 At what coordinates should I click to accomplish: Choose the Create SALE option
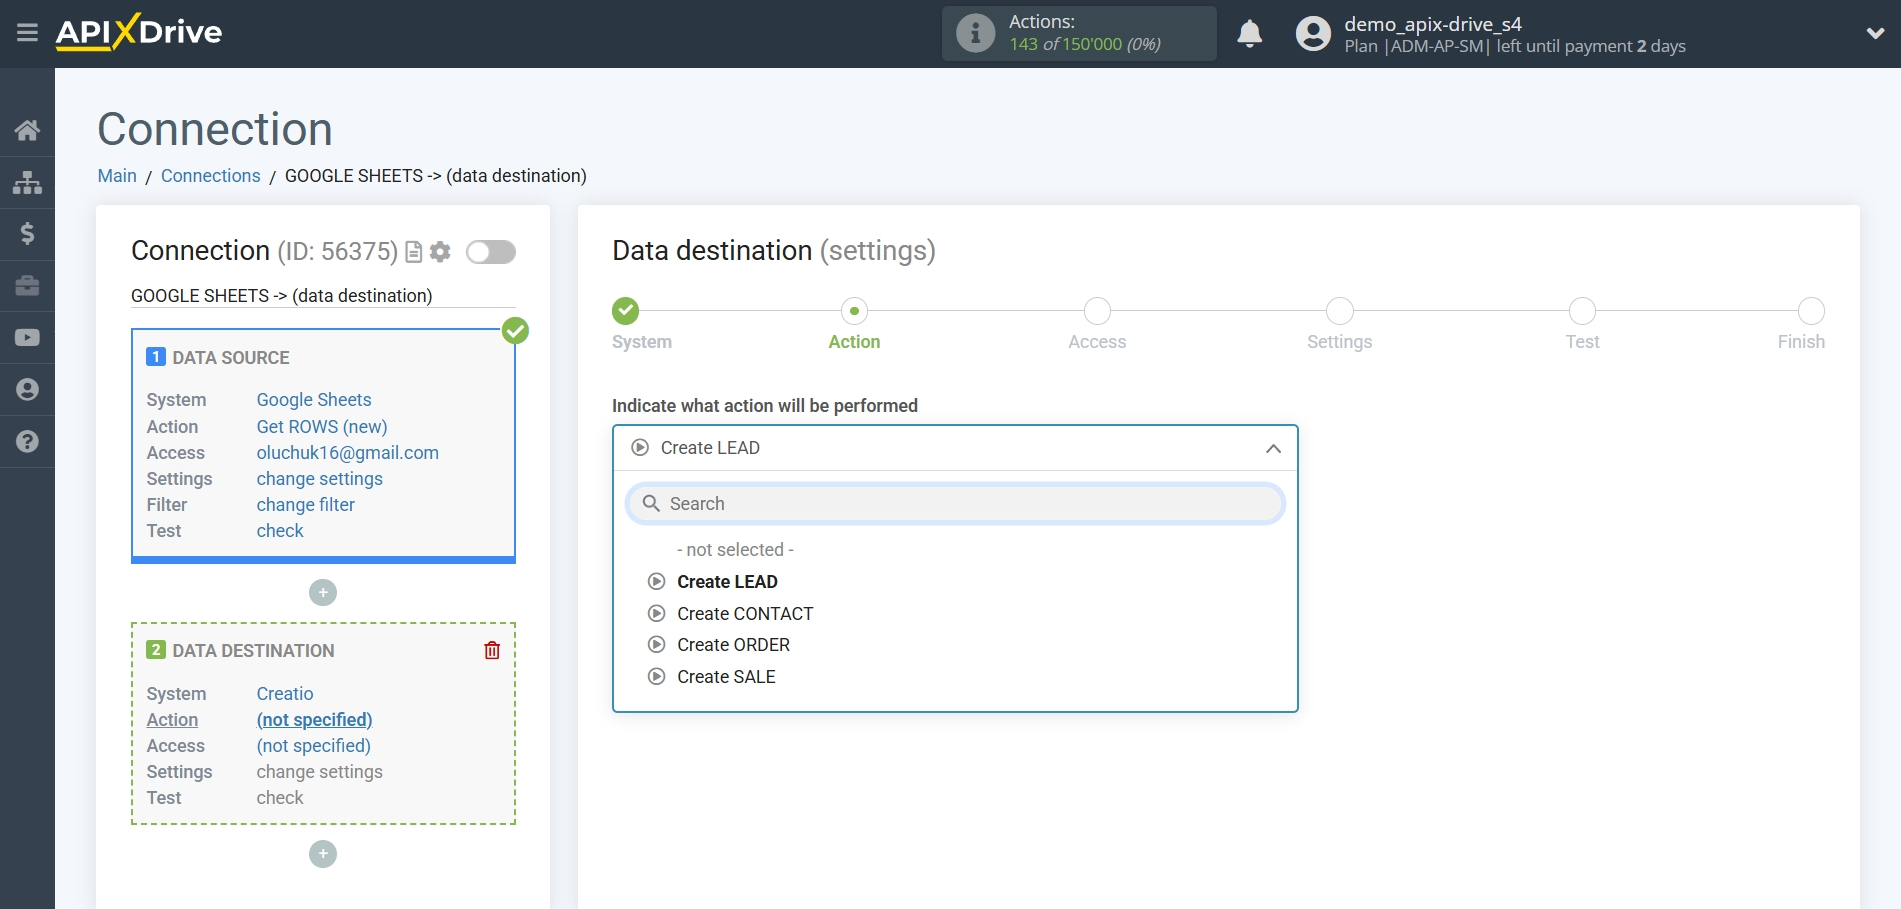coord(726,677)
